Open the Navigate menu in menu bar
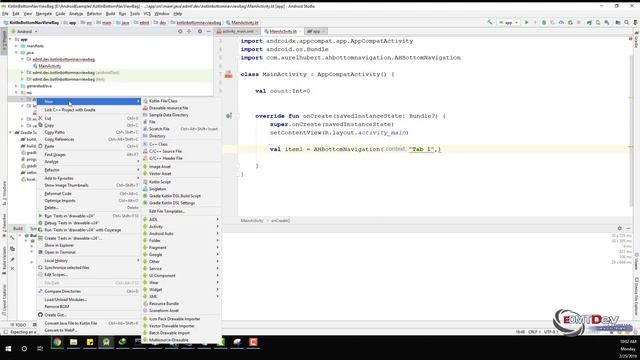 [44, 14]
